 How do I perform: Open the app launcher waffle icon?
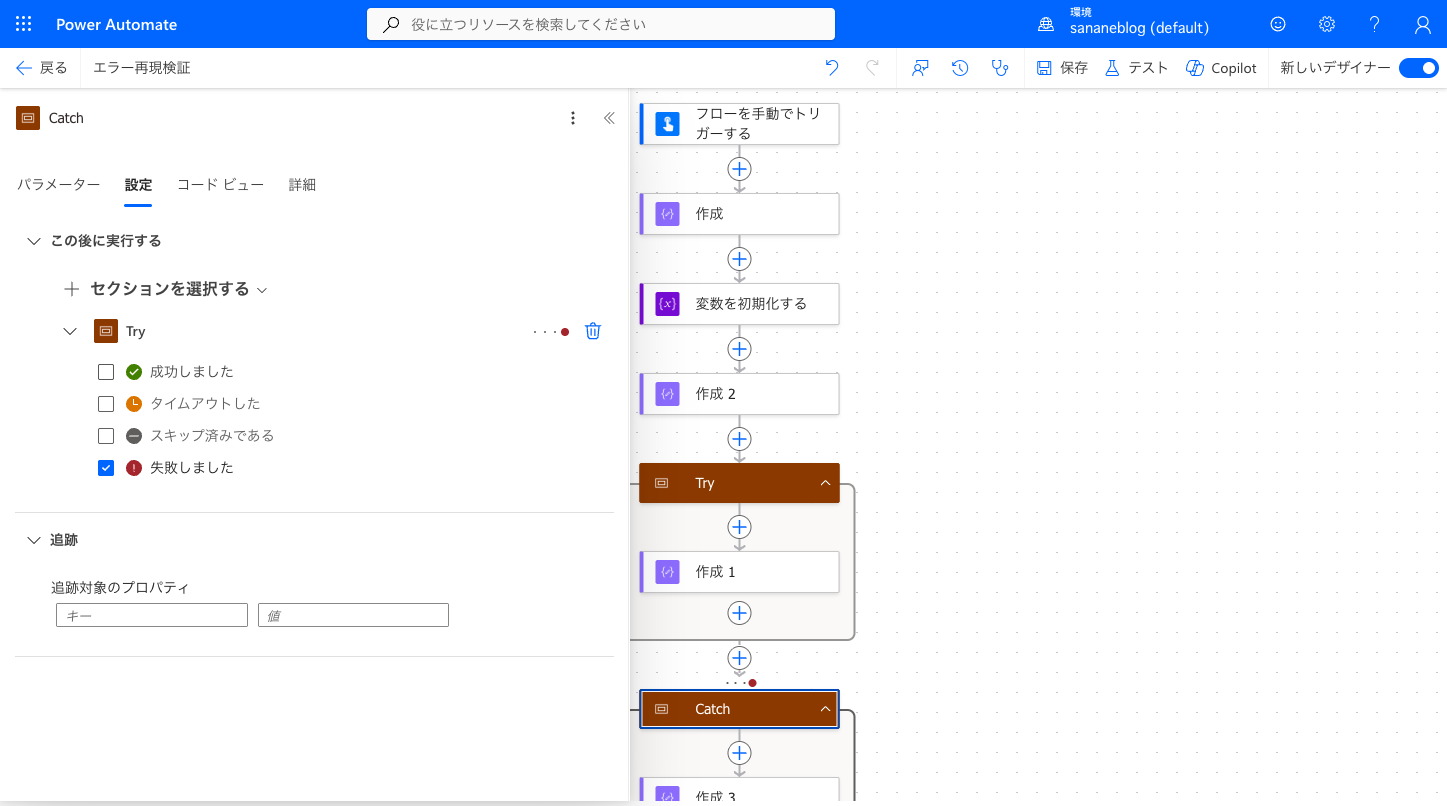[24, 24]
